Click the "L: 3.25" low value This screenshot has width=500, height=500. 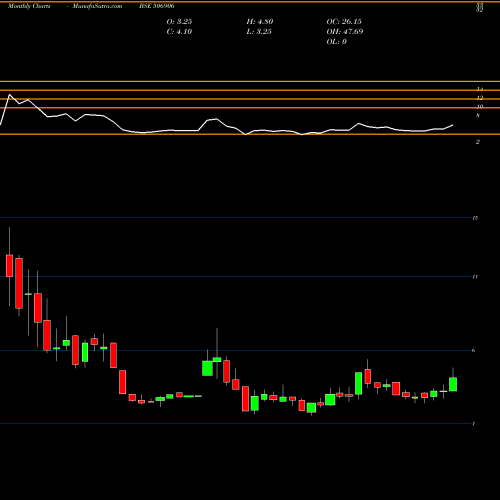pyautogui.click(x=259, y=32)
